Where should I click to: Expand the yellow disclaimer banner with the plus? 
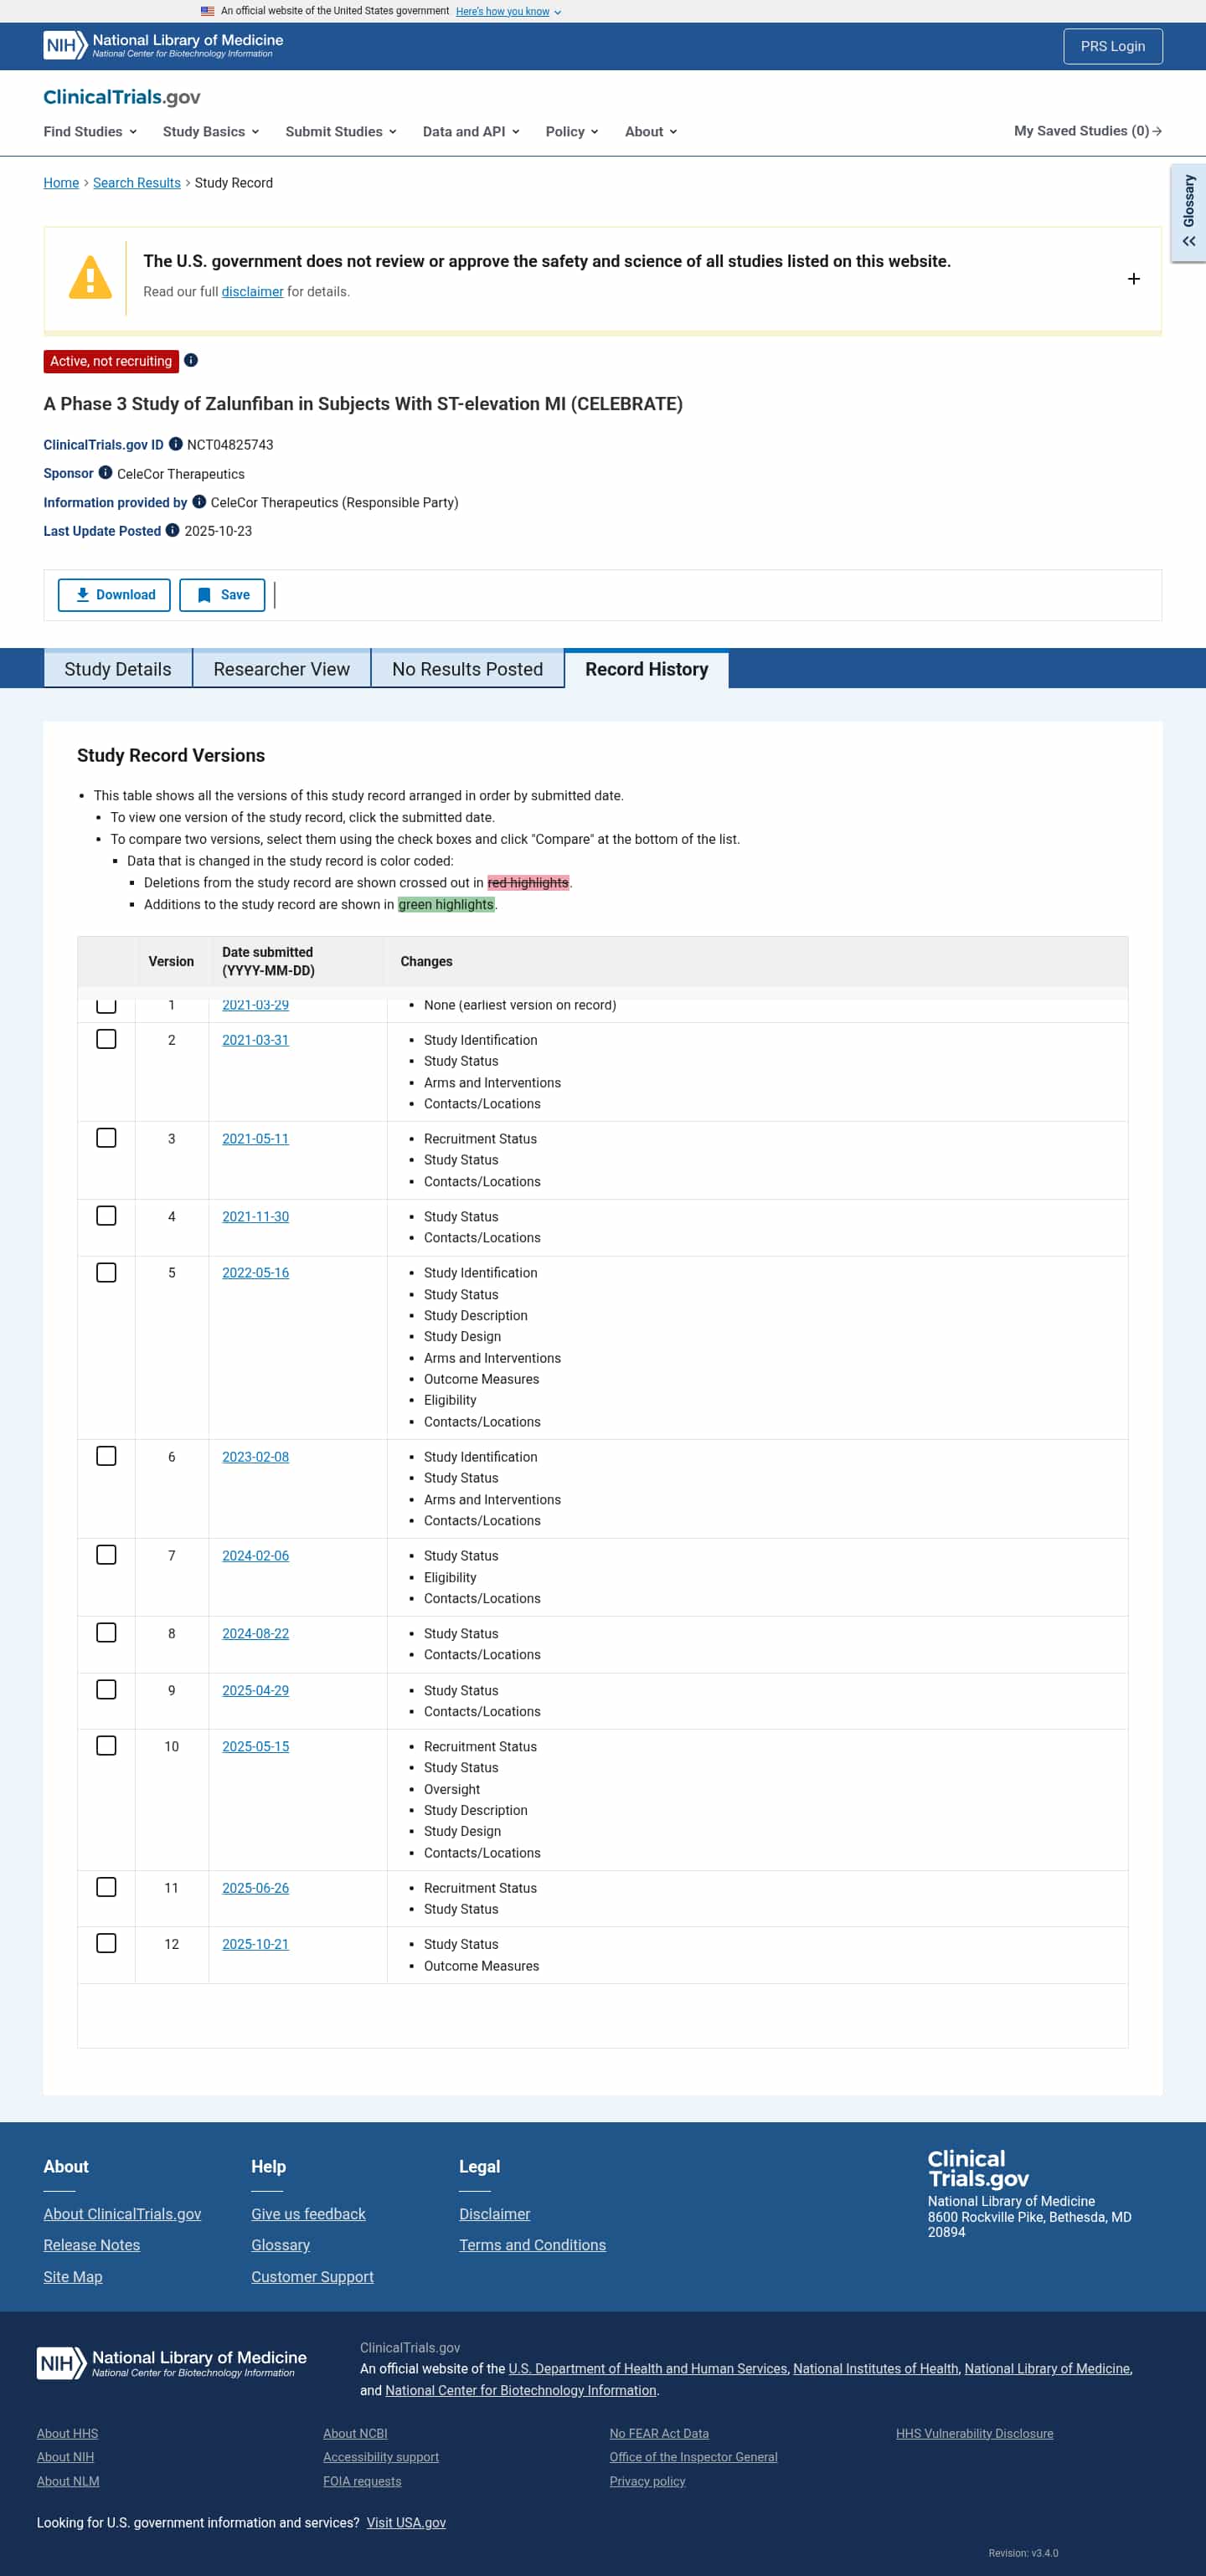coord(1133,279)
